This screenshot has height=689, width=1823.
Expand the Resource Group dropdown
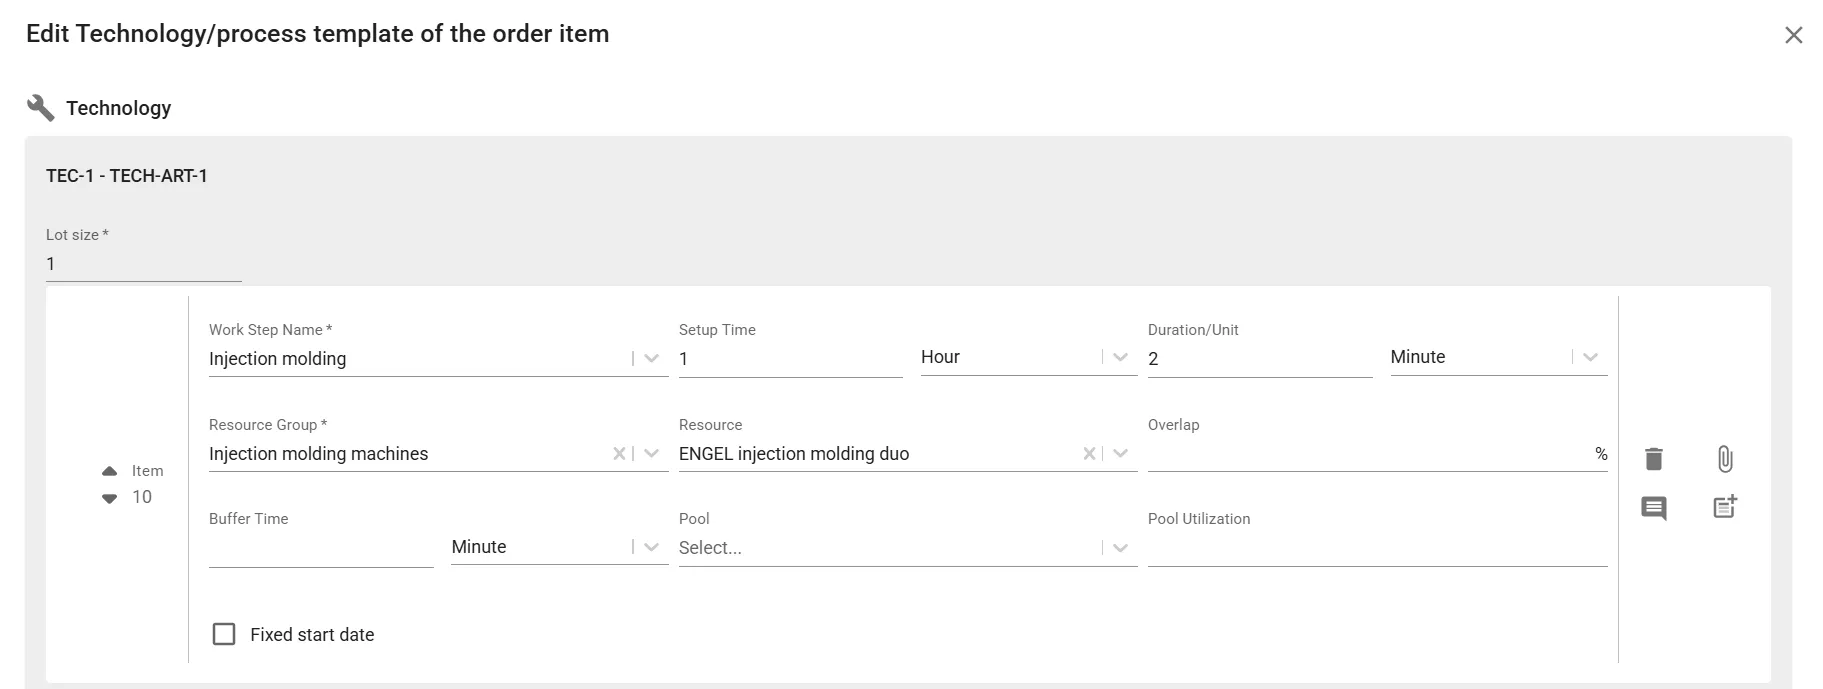(x=652, y=454)
